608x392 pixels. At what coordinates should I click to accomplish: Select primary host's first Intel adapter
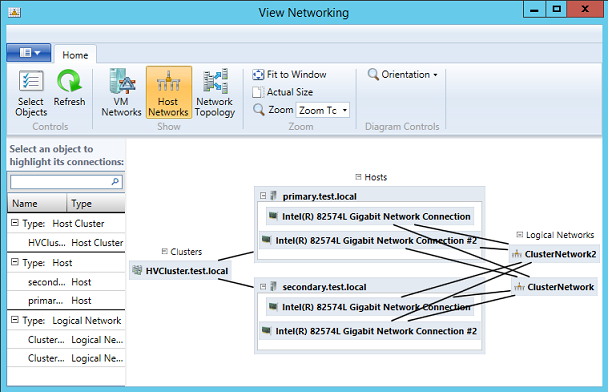[x=370, y=216]
